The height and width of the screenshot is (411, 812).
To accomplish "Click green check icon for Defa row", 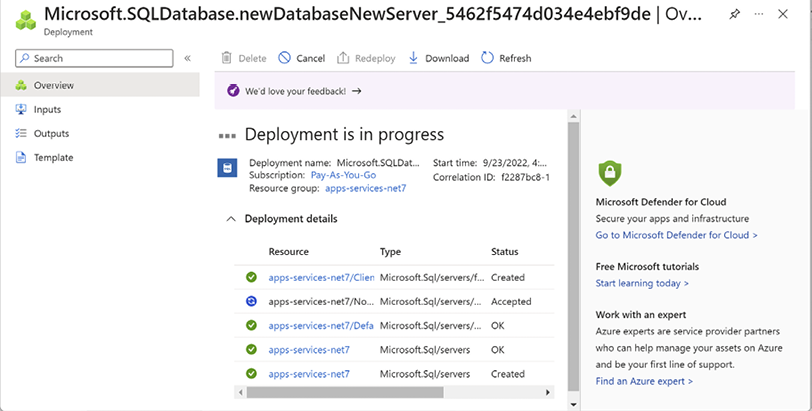I will 251,326.
